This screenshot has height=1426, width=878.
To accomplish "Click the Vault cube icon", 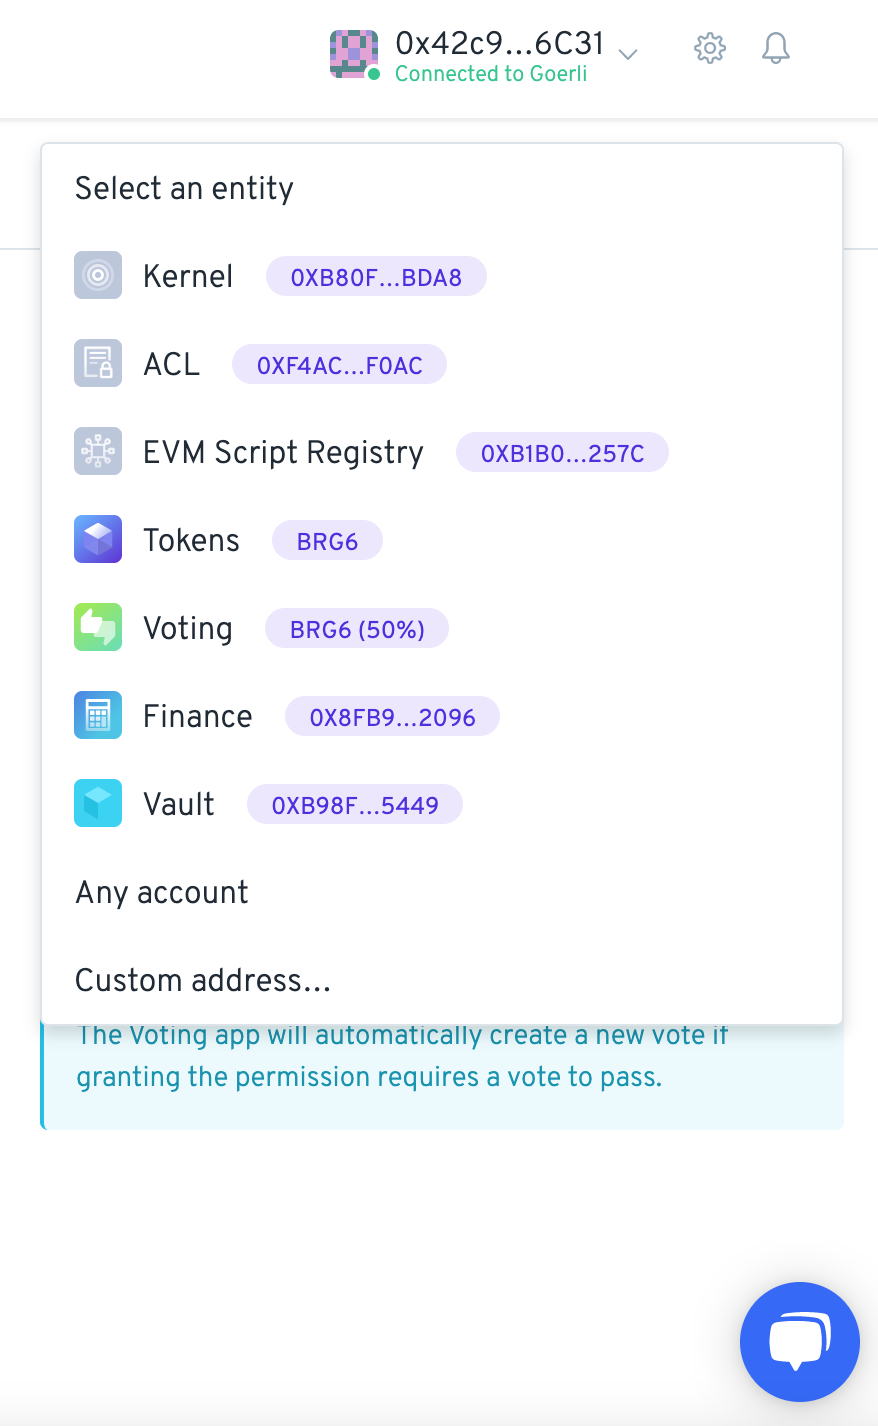I will 98,803.
